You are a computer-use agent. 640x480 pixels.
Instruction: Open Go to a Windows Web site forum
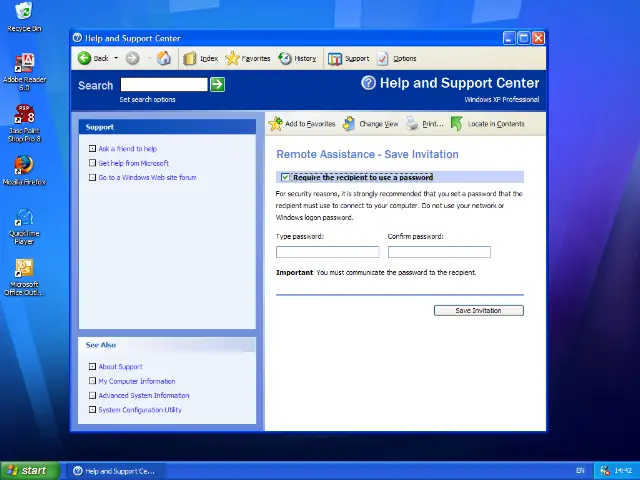(x=147, y=177)
